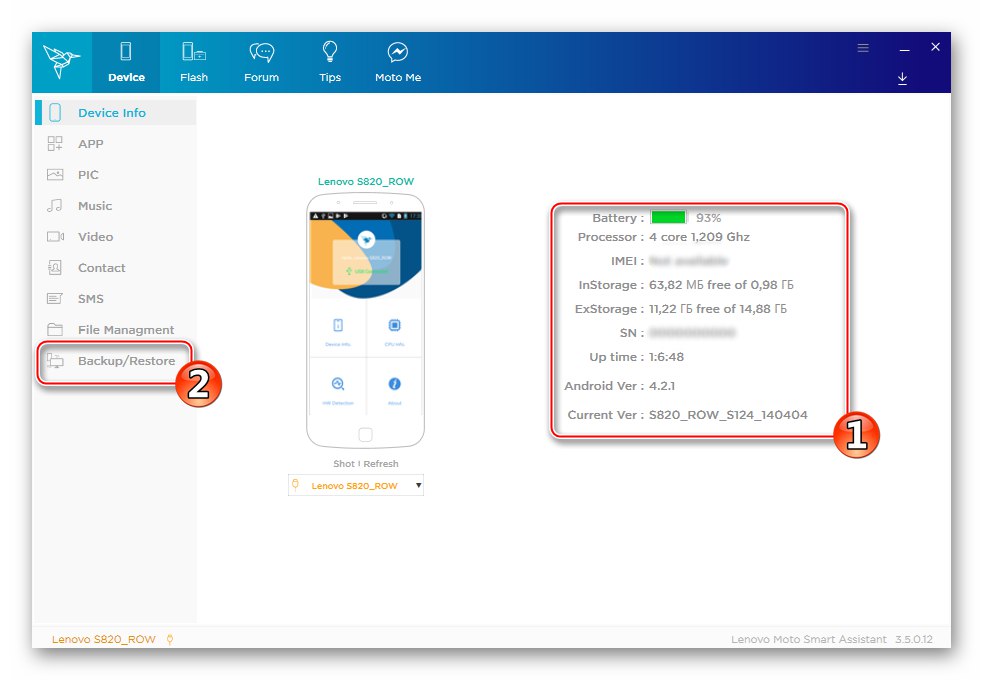Click the Lenovo S820_ROW phone preview

tap(365, 320)
